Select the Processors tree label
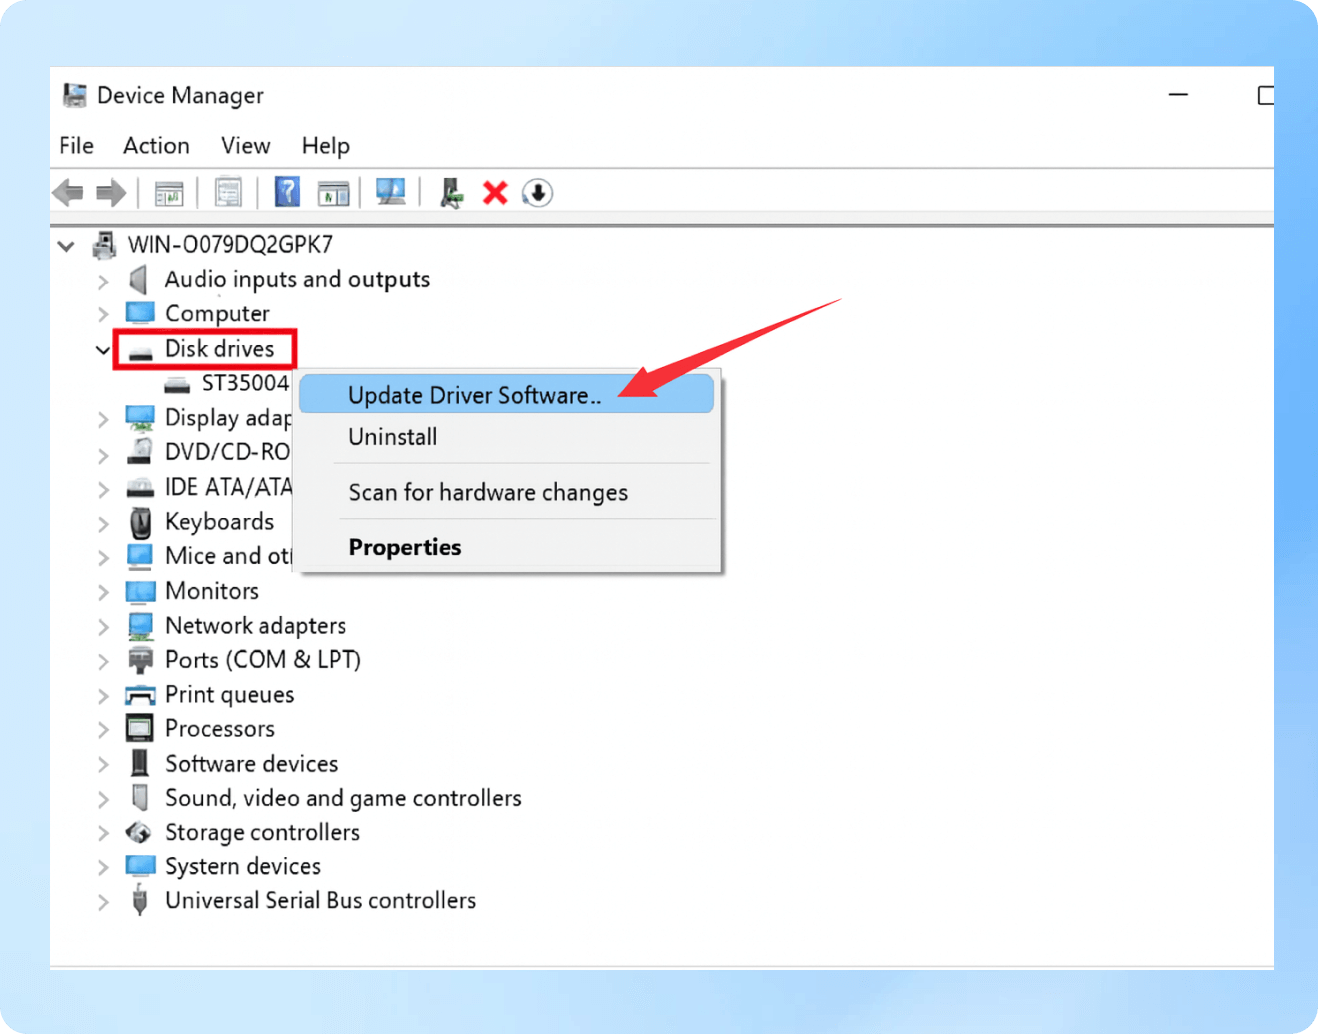The width and height of the screenshot is (1318, 1034). click(x=220, y=729)
